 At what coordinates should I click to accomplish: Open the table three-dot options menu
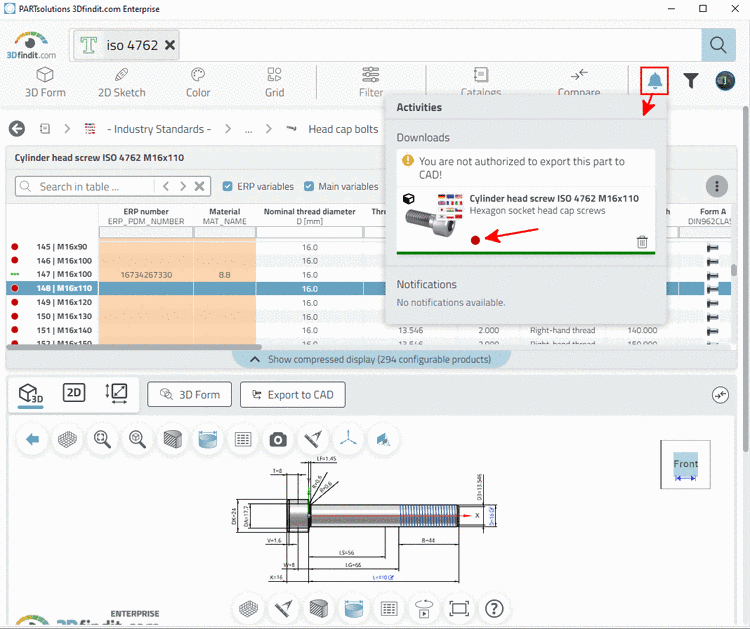tap(717, 186)
